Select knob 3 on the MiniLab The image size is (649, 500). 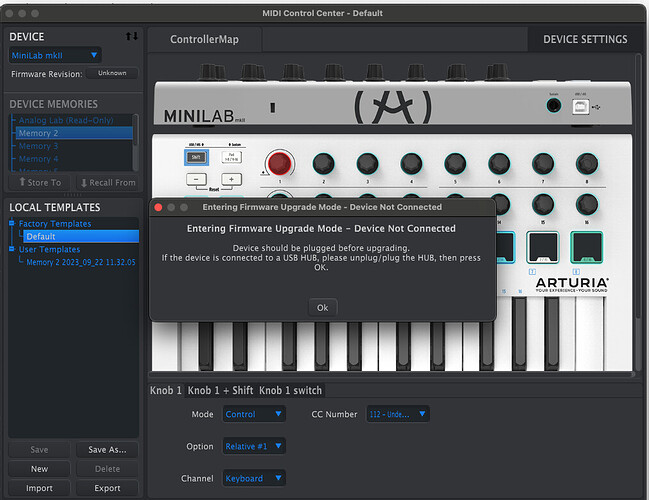click(x=368, y=163)
